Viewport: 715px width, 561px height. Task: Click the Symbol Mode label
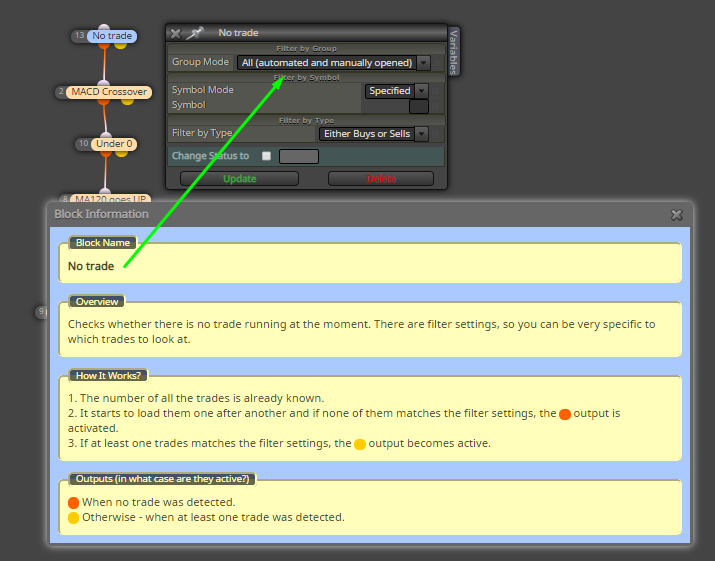point(202,90)
